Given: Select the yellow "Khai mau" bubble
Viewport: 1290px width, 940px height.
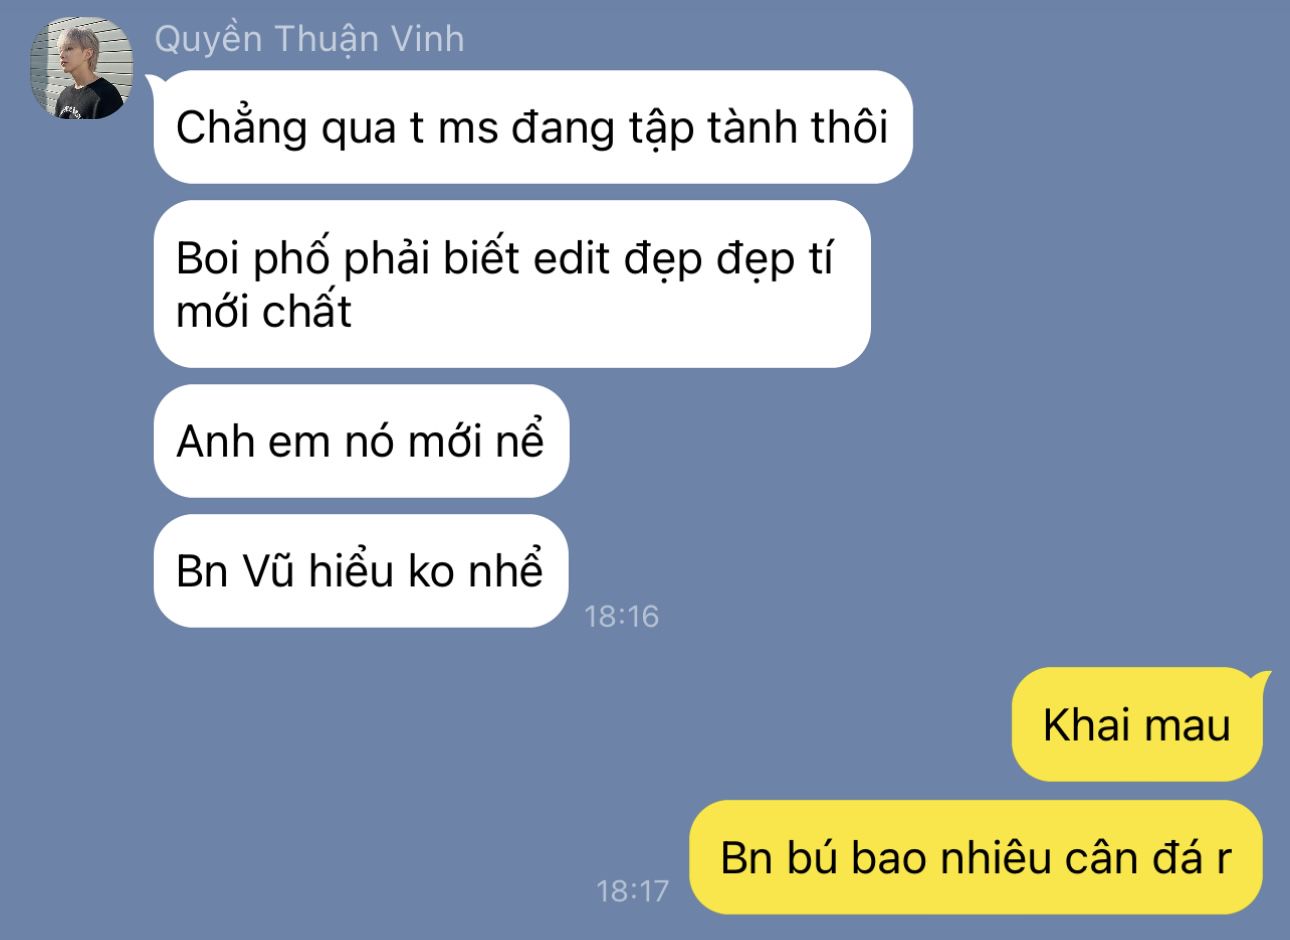Looking at the screenshot, I should coord(1137,725).
